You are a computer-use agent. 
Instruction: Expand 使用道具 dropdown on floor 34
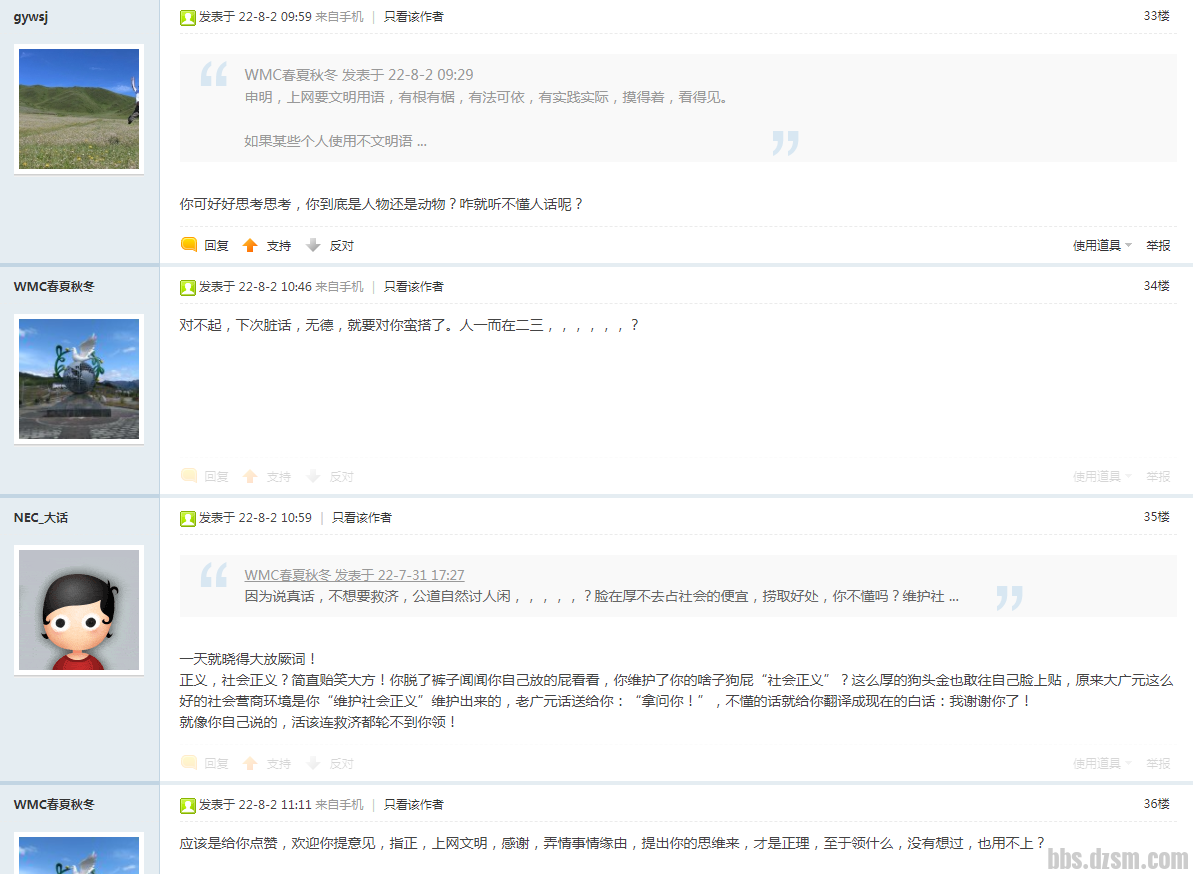(1102, 477)
